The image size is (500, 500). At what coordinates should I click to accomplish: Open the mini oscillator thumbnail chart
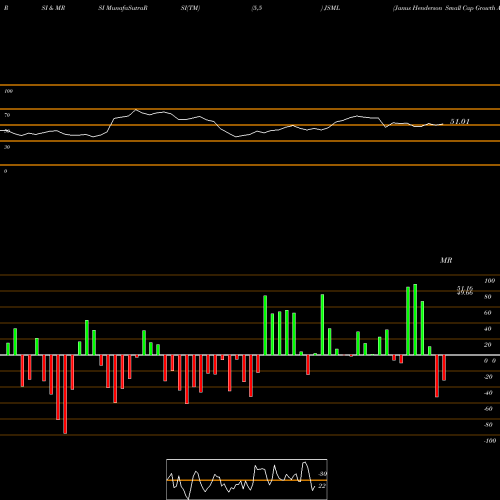pos(247,479)
